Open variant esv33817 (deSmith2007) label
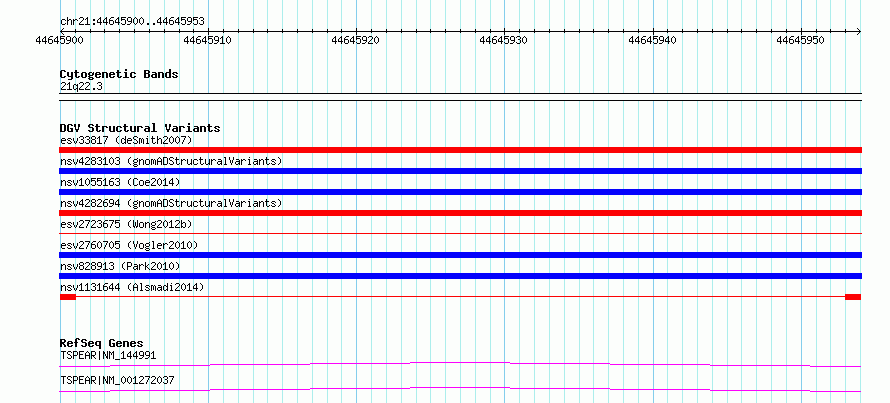890x403 pixels. coord(126,140)
